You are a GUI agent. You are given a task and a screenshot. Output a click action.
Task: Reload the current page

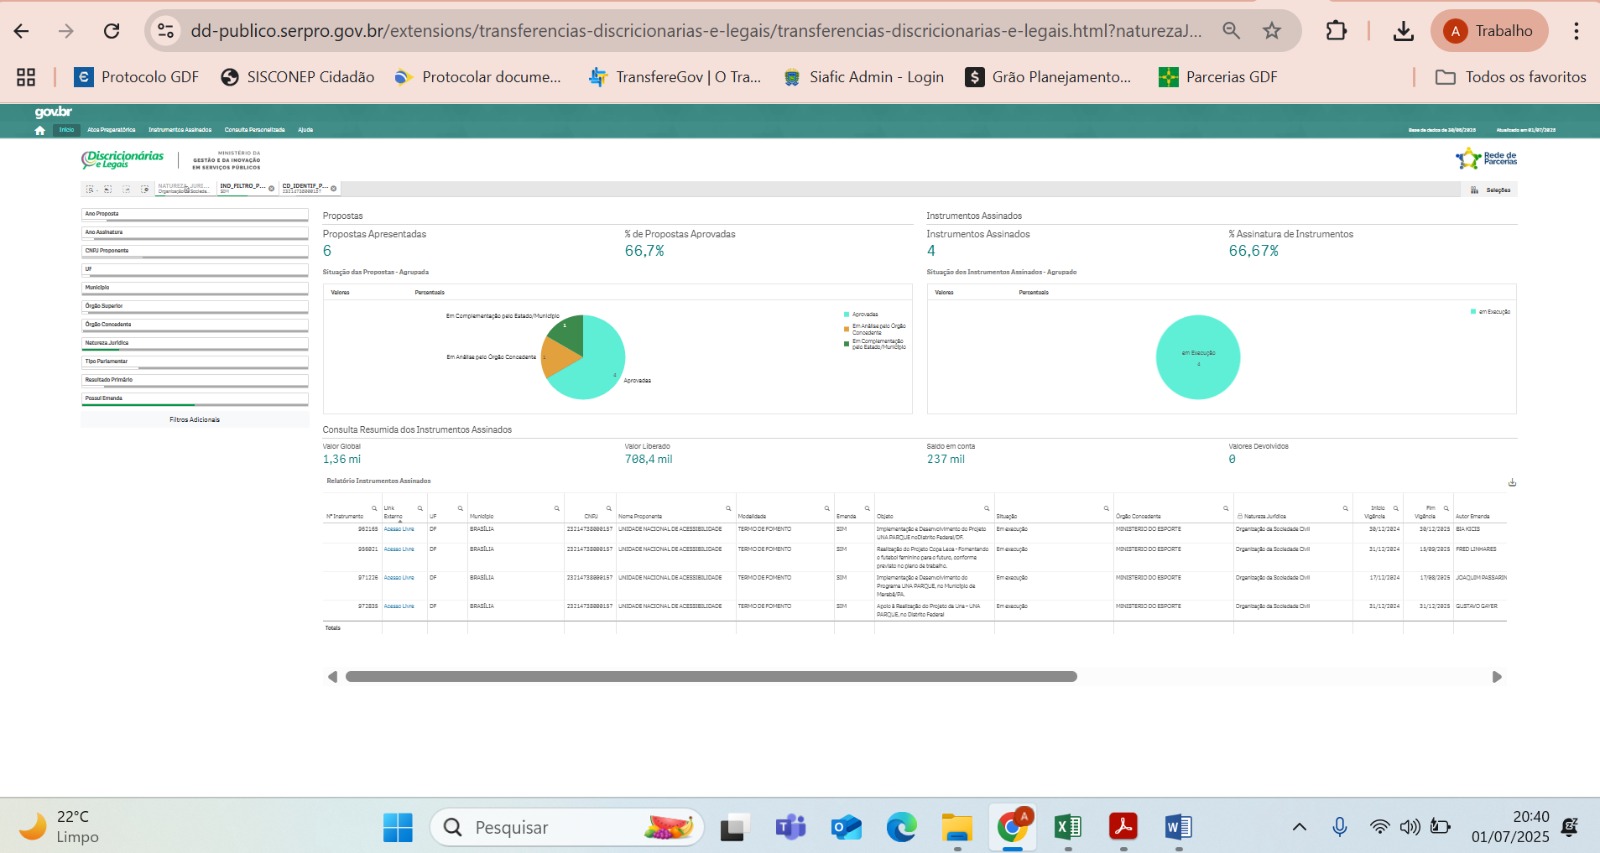point(112,31)
